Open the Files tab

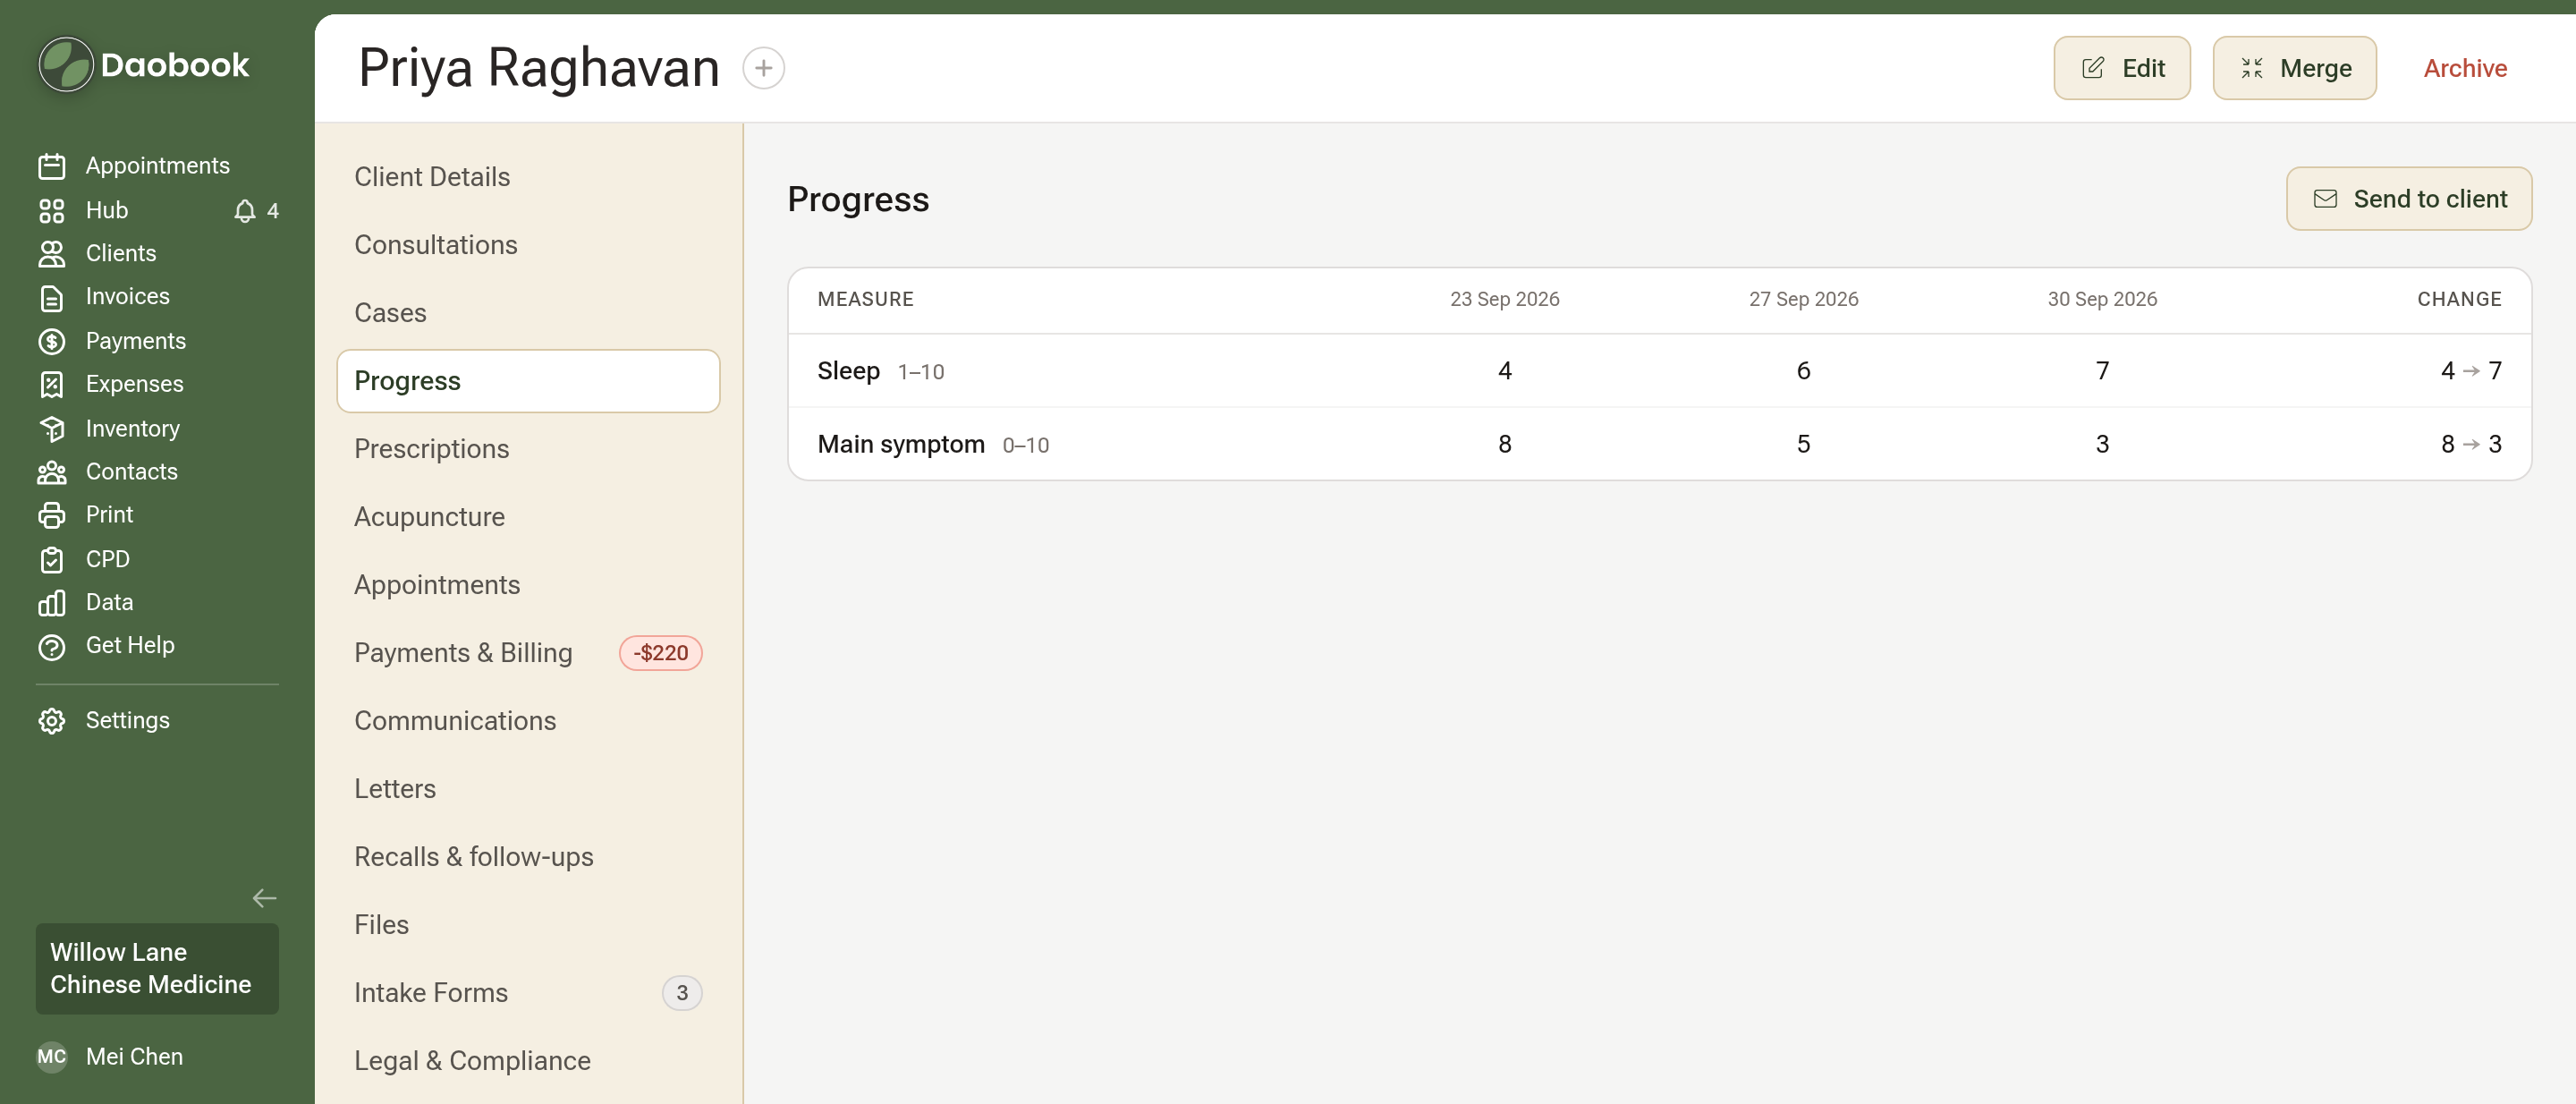pos(528,925)
